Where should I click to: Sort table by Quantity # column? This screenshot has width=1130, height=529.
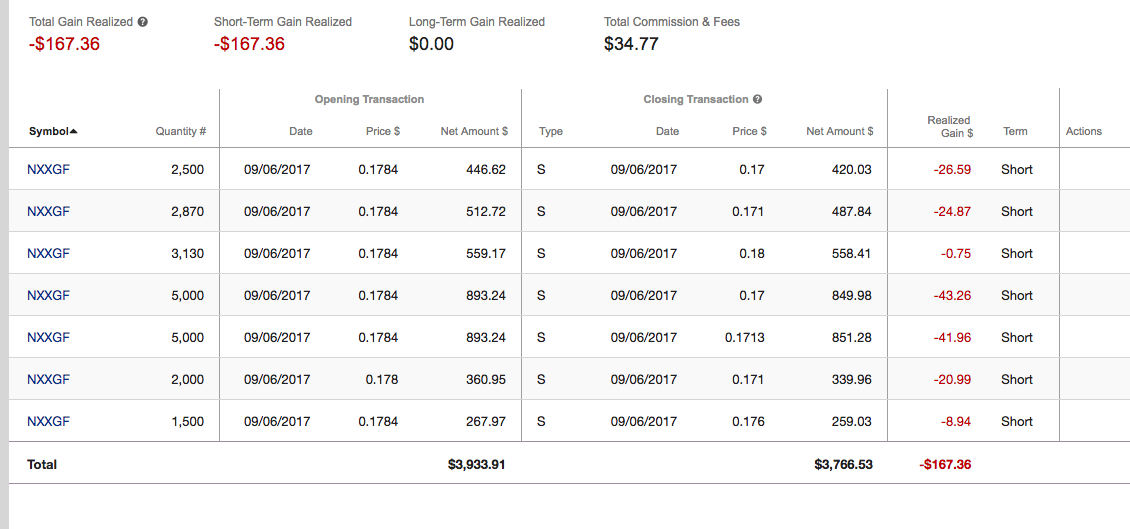[180, 132]
